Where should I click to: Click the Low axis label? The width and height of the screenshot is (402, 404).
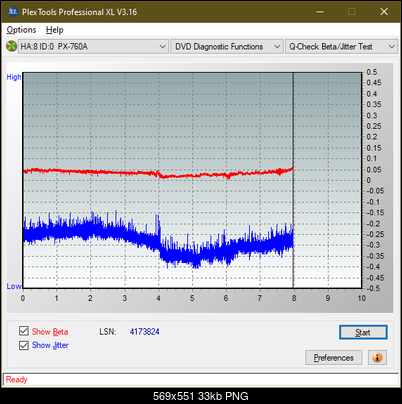tap(14, 286)
